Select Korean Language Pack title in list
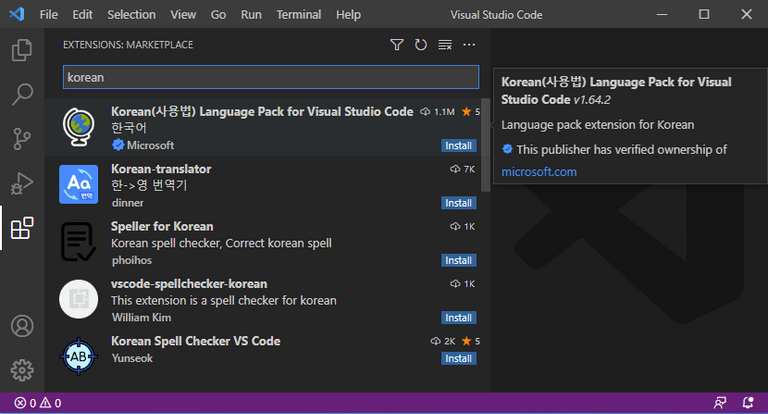 coord(262,112)
